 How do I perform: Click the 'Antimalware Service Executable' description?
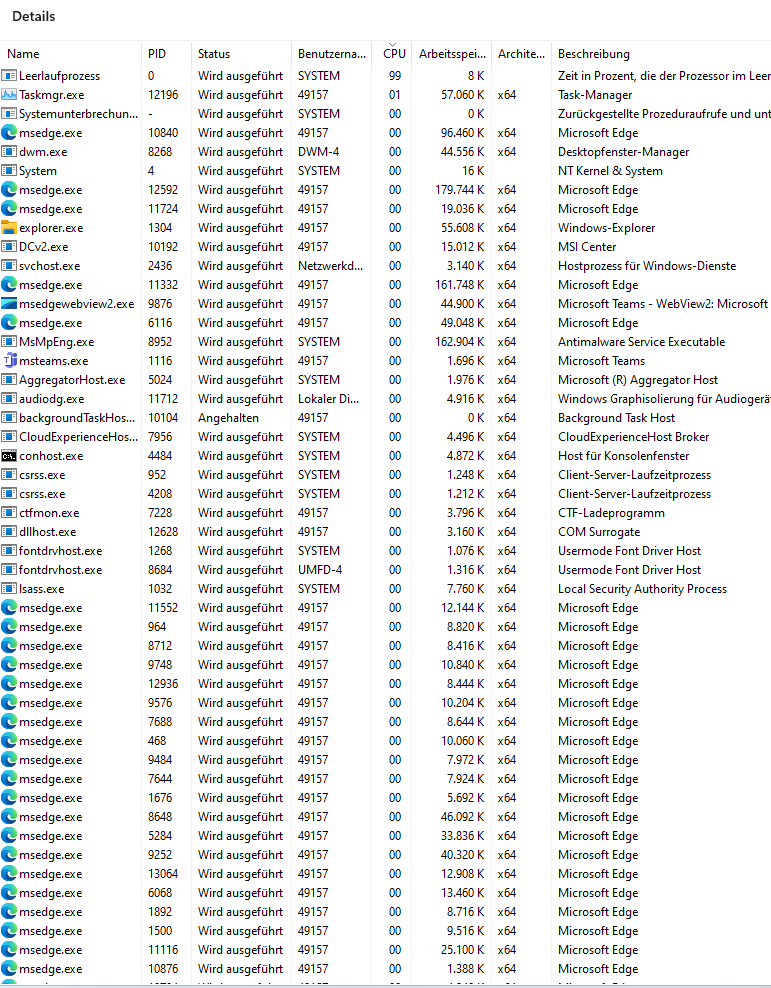641,342
